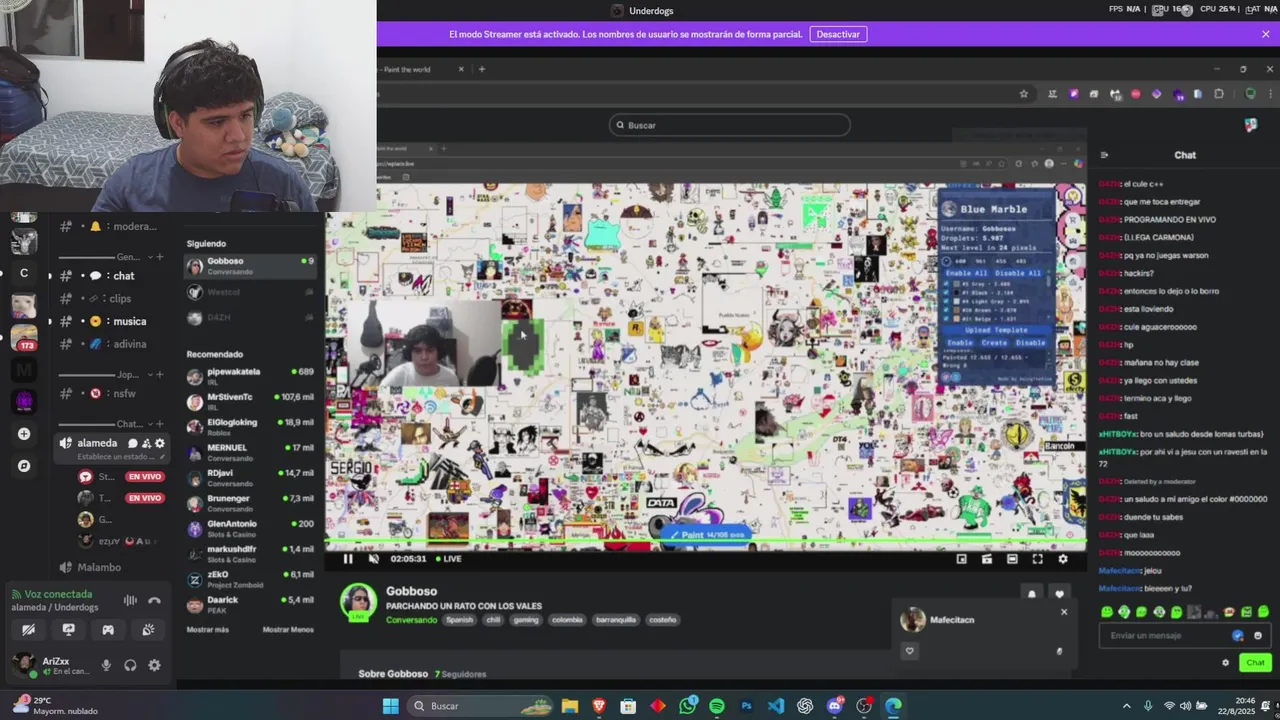
Task: Open WhatsApp from the taskbar
Action: (x=688, y=706)
